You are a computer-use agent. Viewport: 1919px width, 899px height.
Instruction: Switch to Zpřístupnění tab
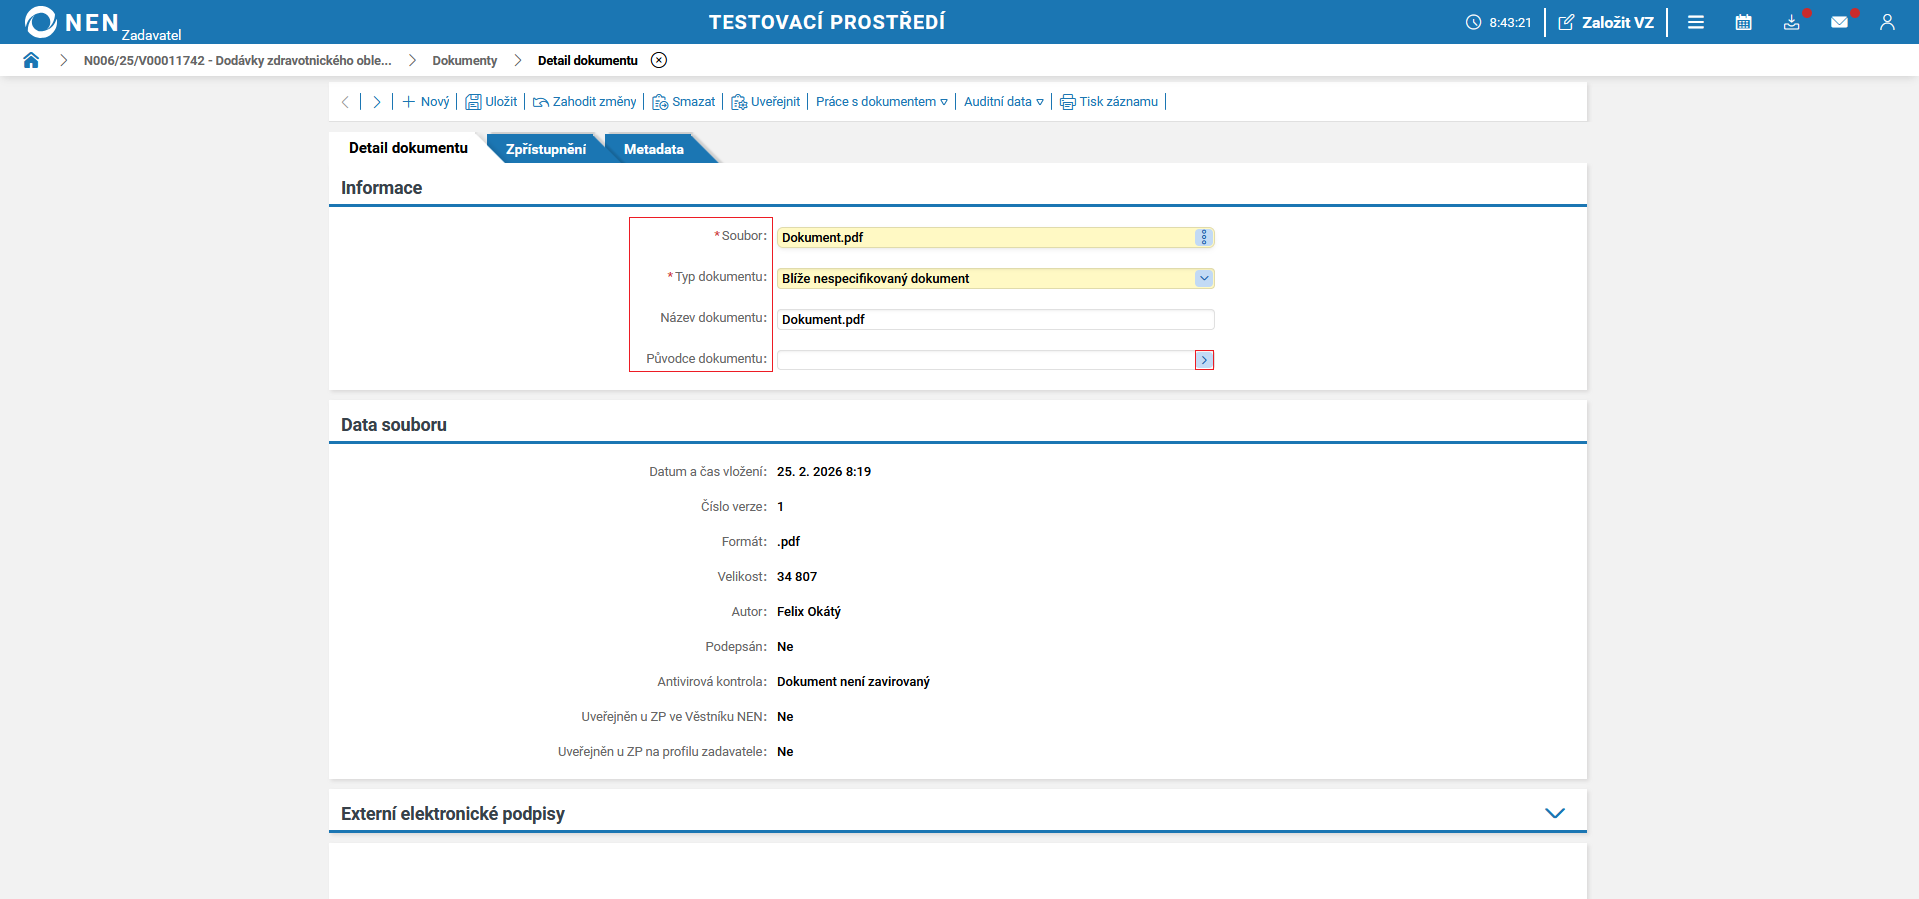[x=546, y=149]
